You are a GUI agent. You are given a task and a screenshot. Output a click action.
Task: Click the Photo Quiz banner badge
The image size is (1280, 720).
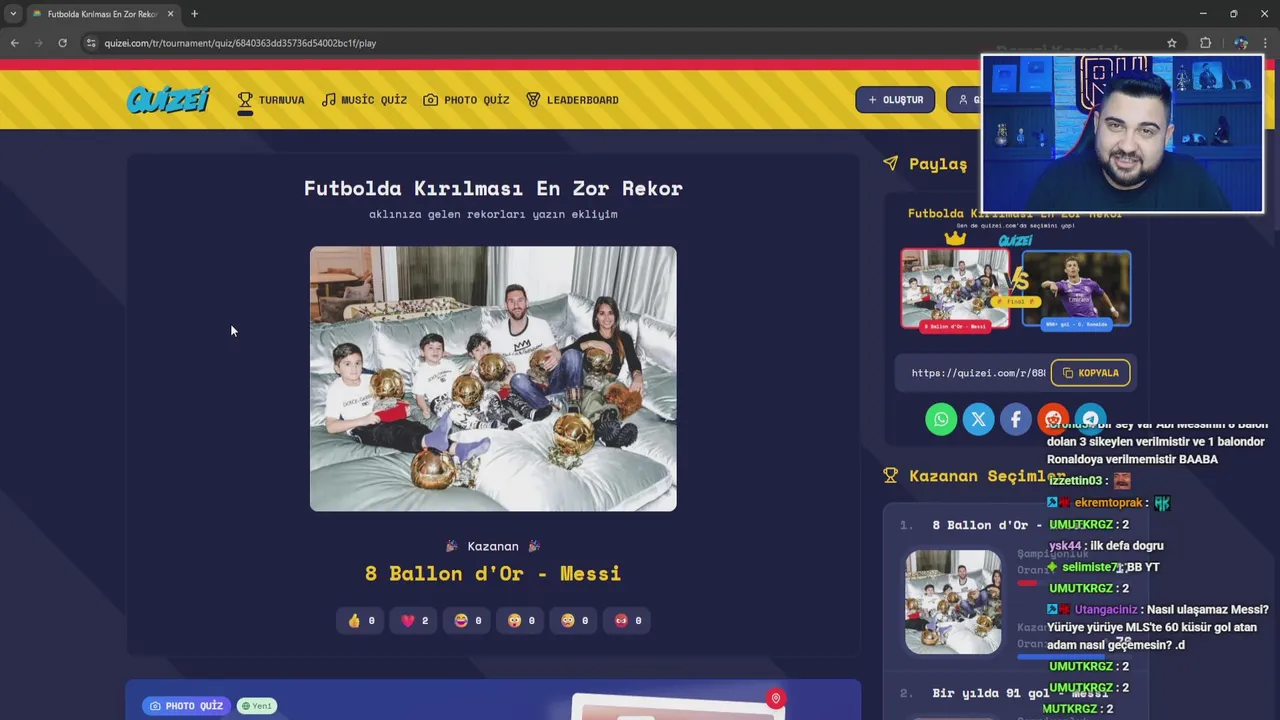(186, 706)
